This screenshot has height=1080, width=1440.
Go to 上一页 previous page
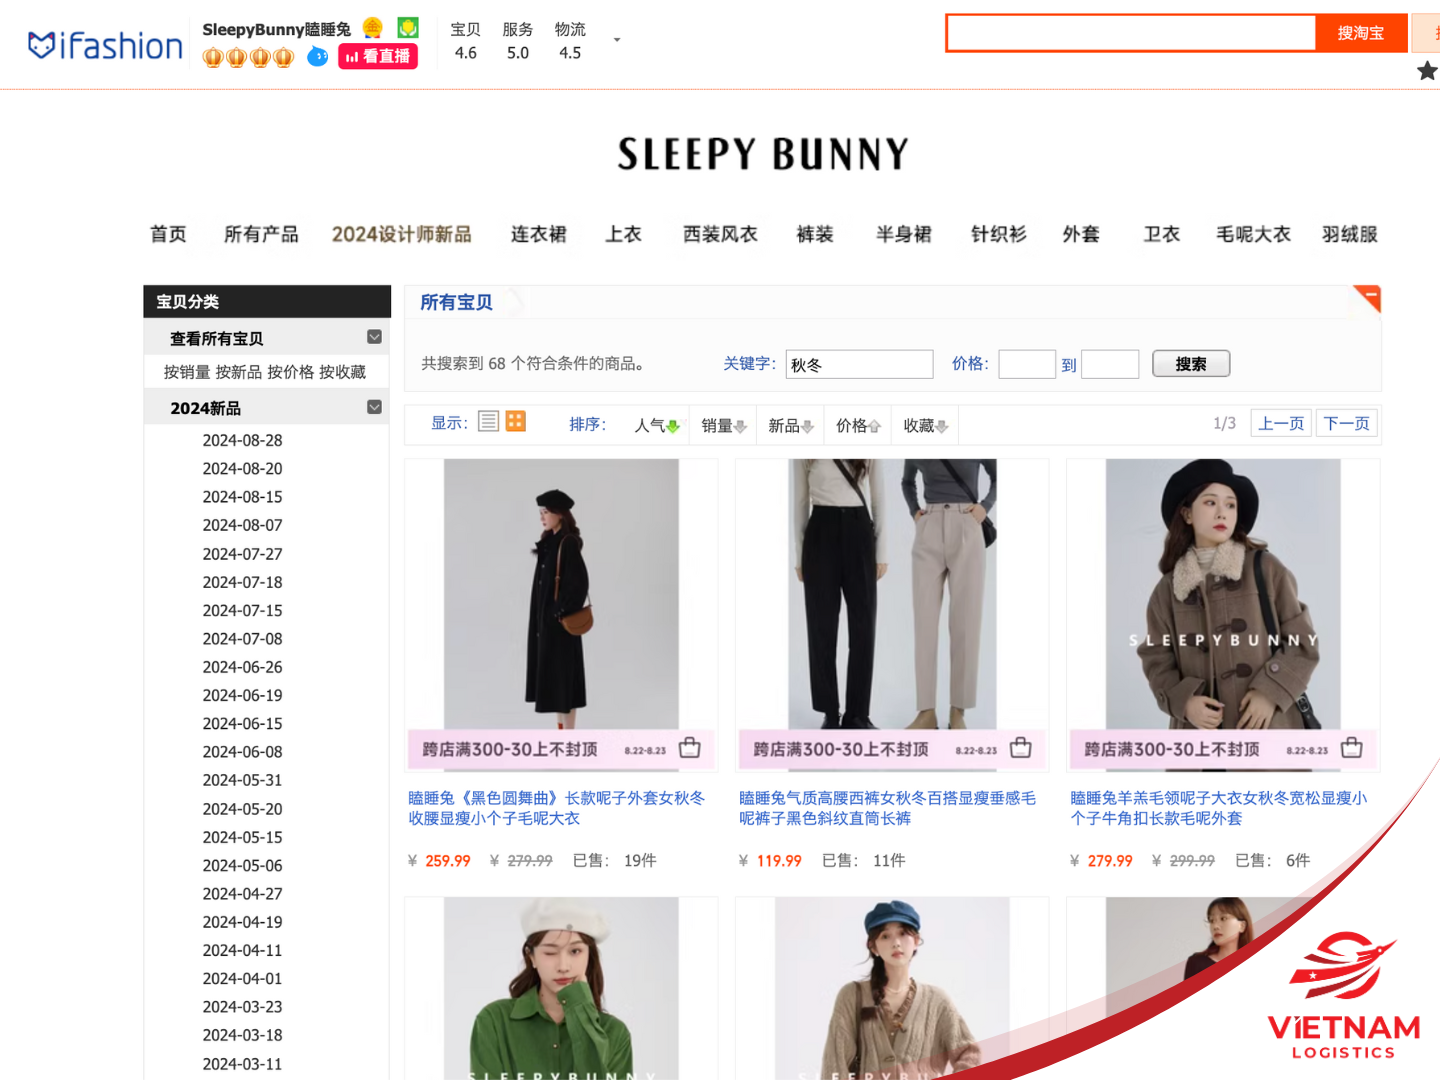[1281, 423]
